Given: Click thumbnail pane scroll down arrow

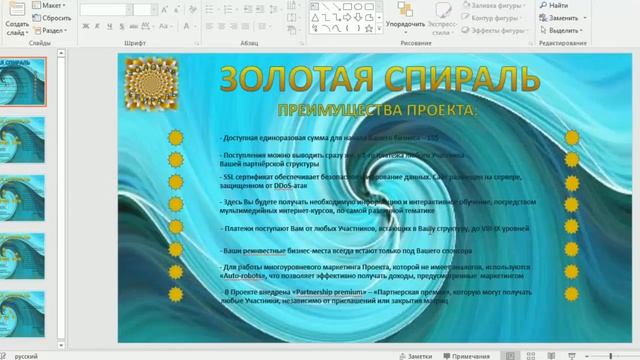Looking at the screenshot, I should 61,345.
